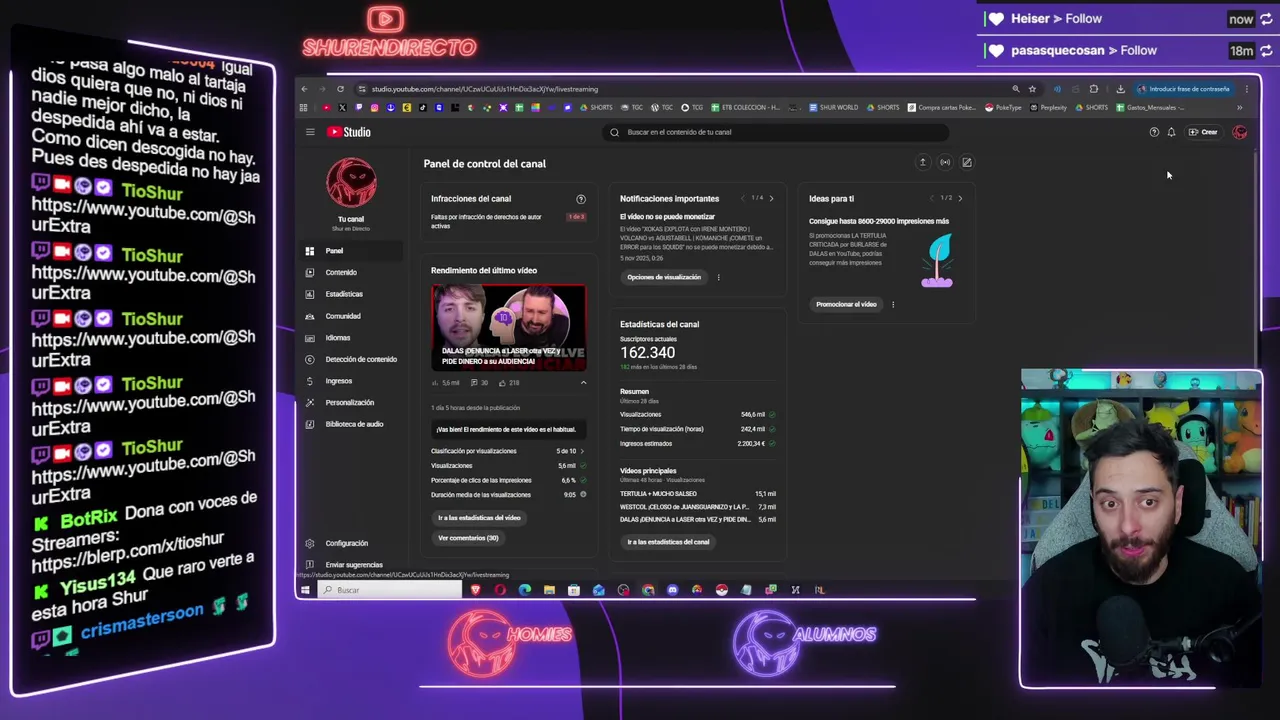The width and height of the screenshot is (1280, 720).
Task: Open browser menu three dots
Action: click(1246, 89)
